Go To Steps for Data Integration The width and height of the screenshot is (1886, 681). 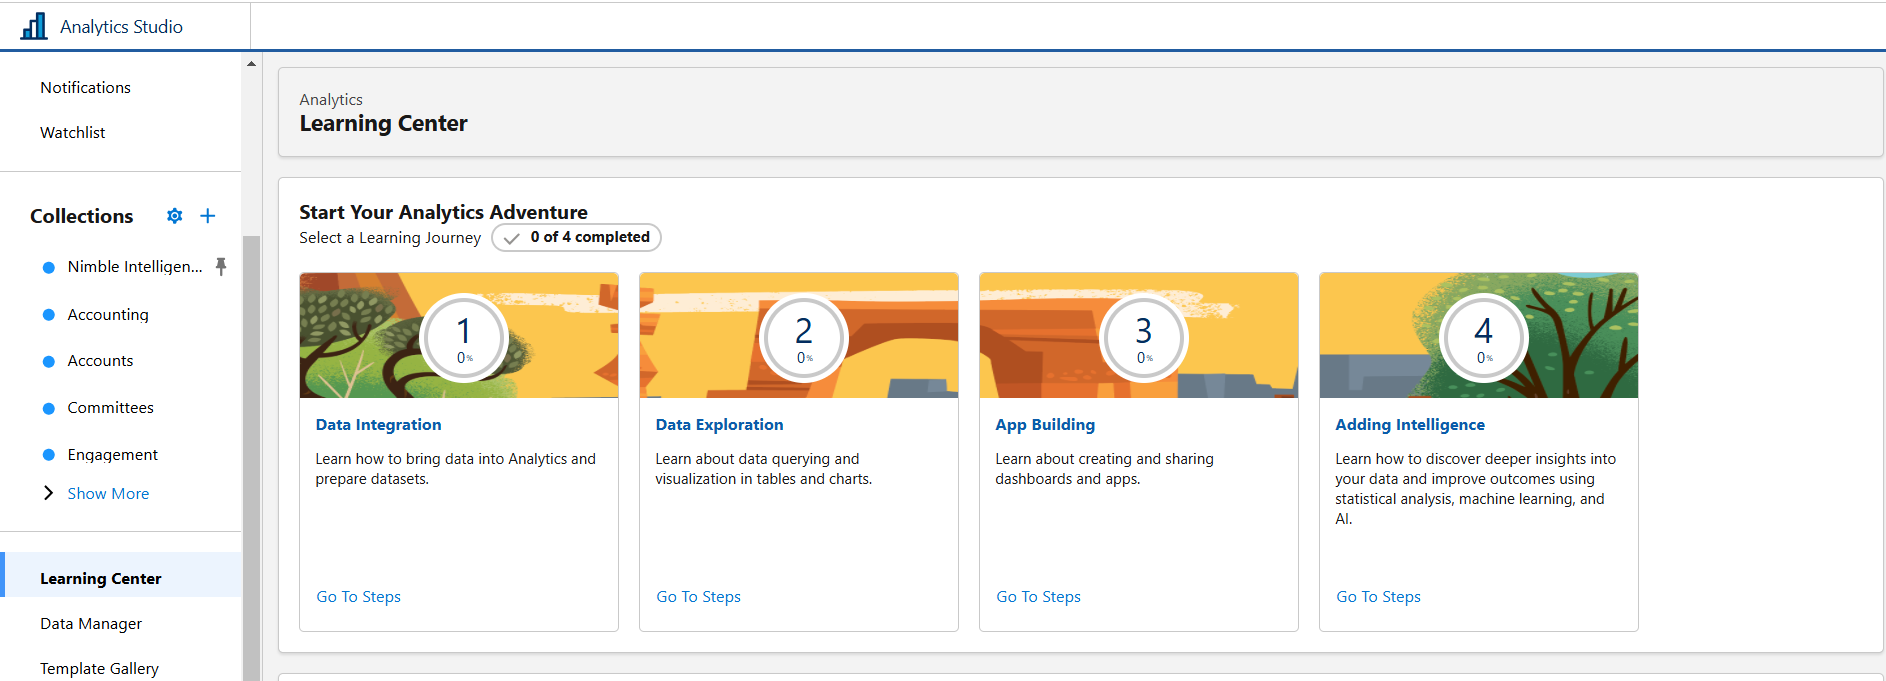(358, 597)
